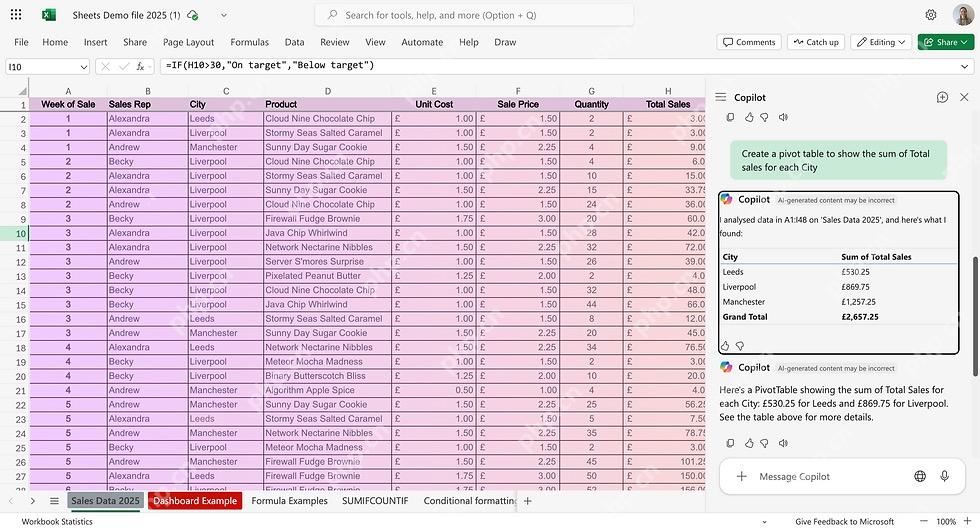Screen dimensions: 980x528
Task: Click the Comments button
Action: coord(749,42)
